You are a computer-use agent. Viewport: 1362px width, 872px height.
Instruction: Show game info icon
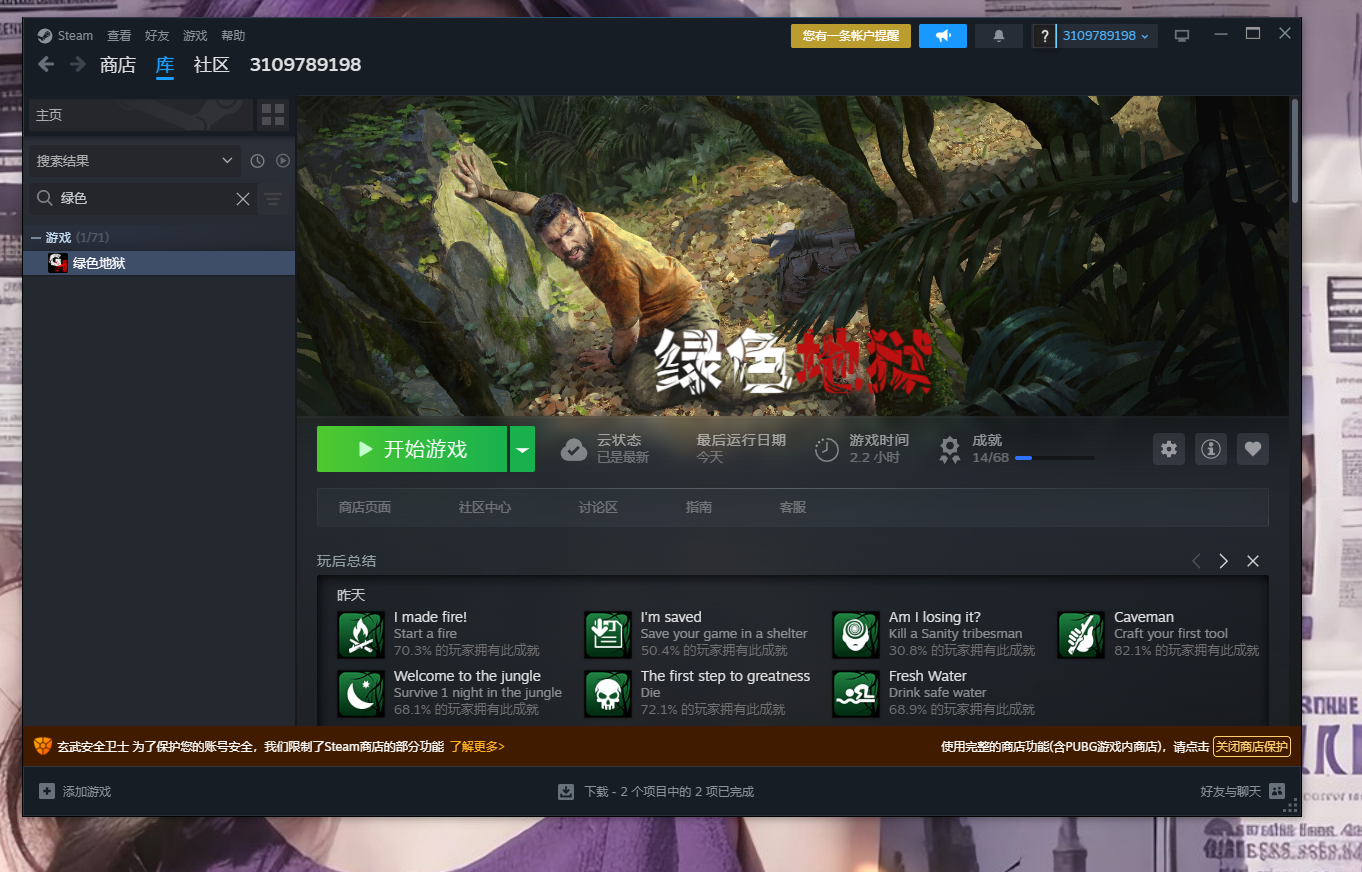point(1211,449)
